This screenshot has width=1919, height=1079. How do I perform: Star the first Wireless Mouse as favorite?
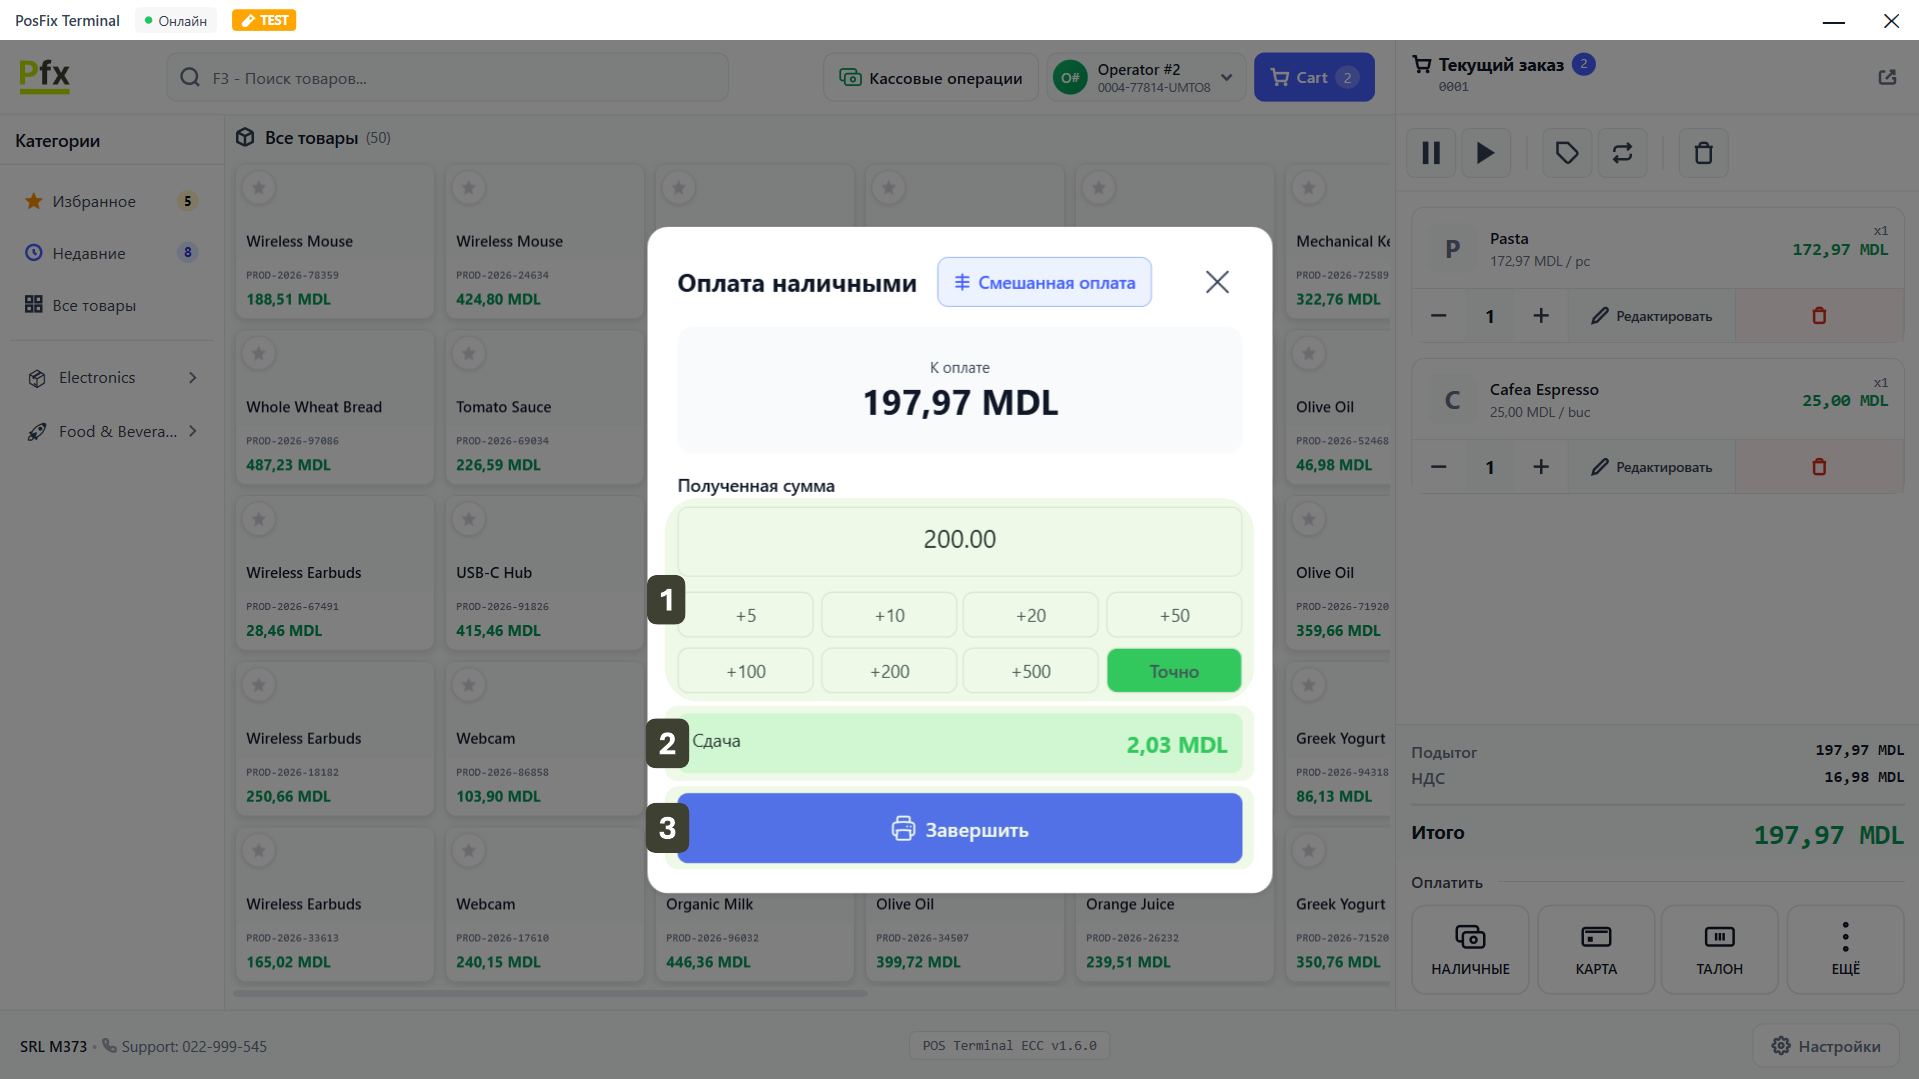pyautogui.click(x=259, y=187)
